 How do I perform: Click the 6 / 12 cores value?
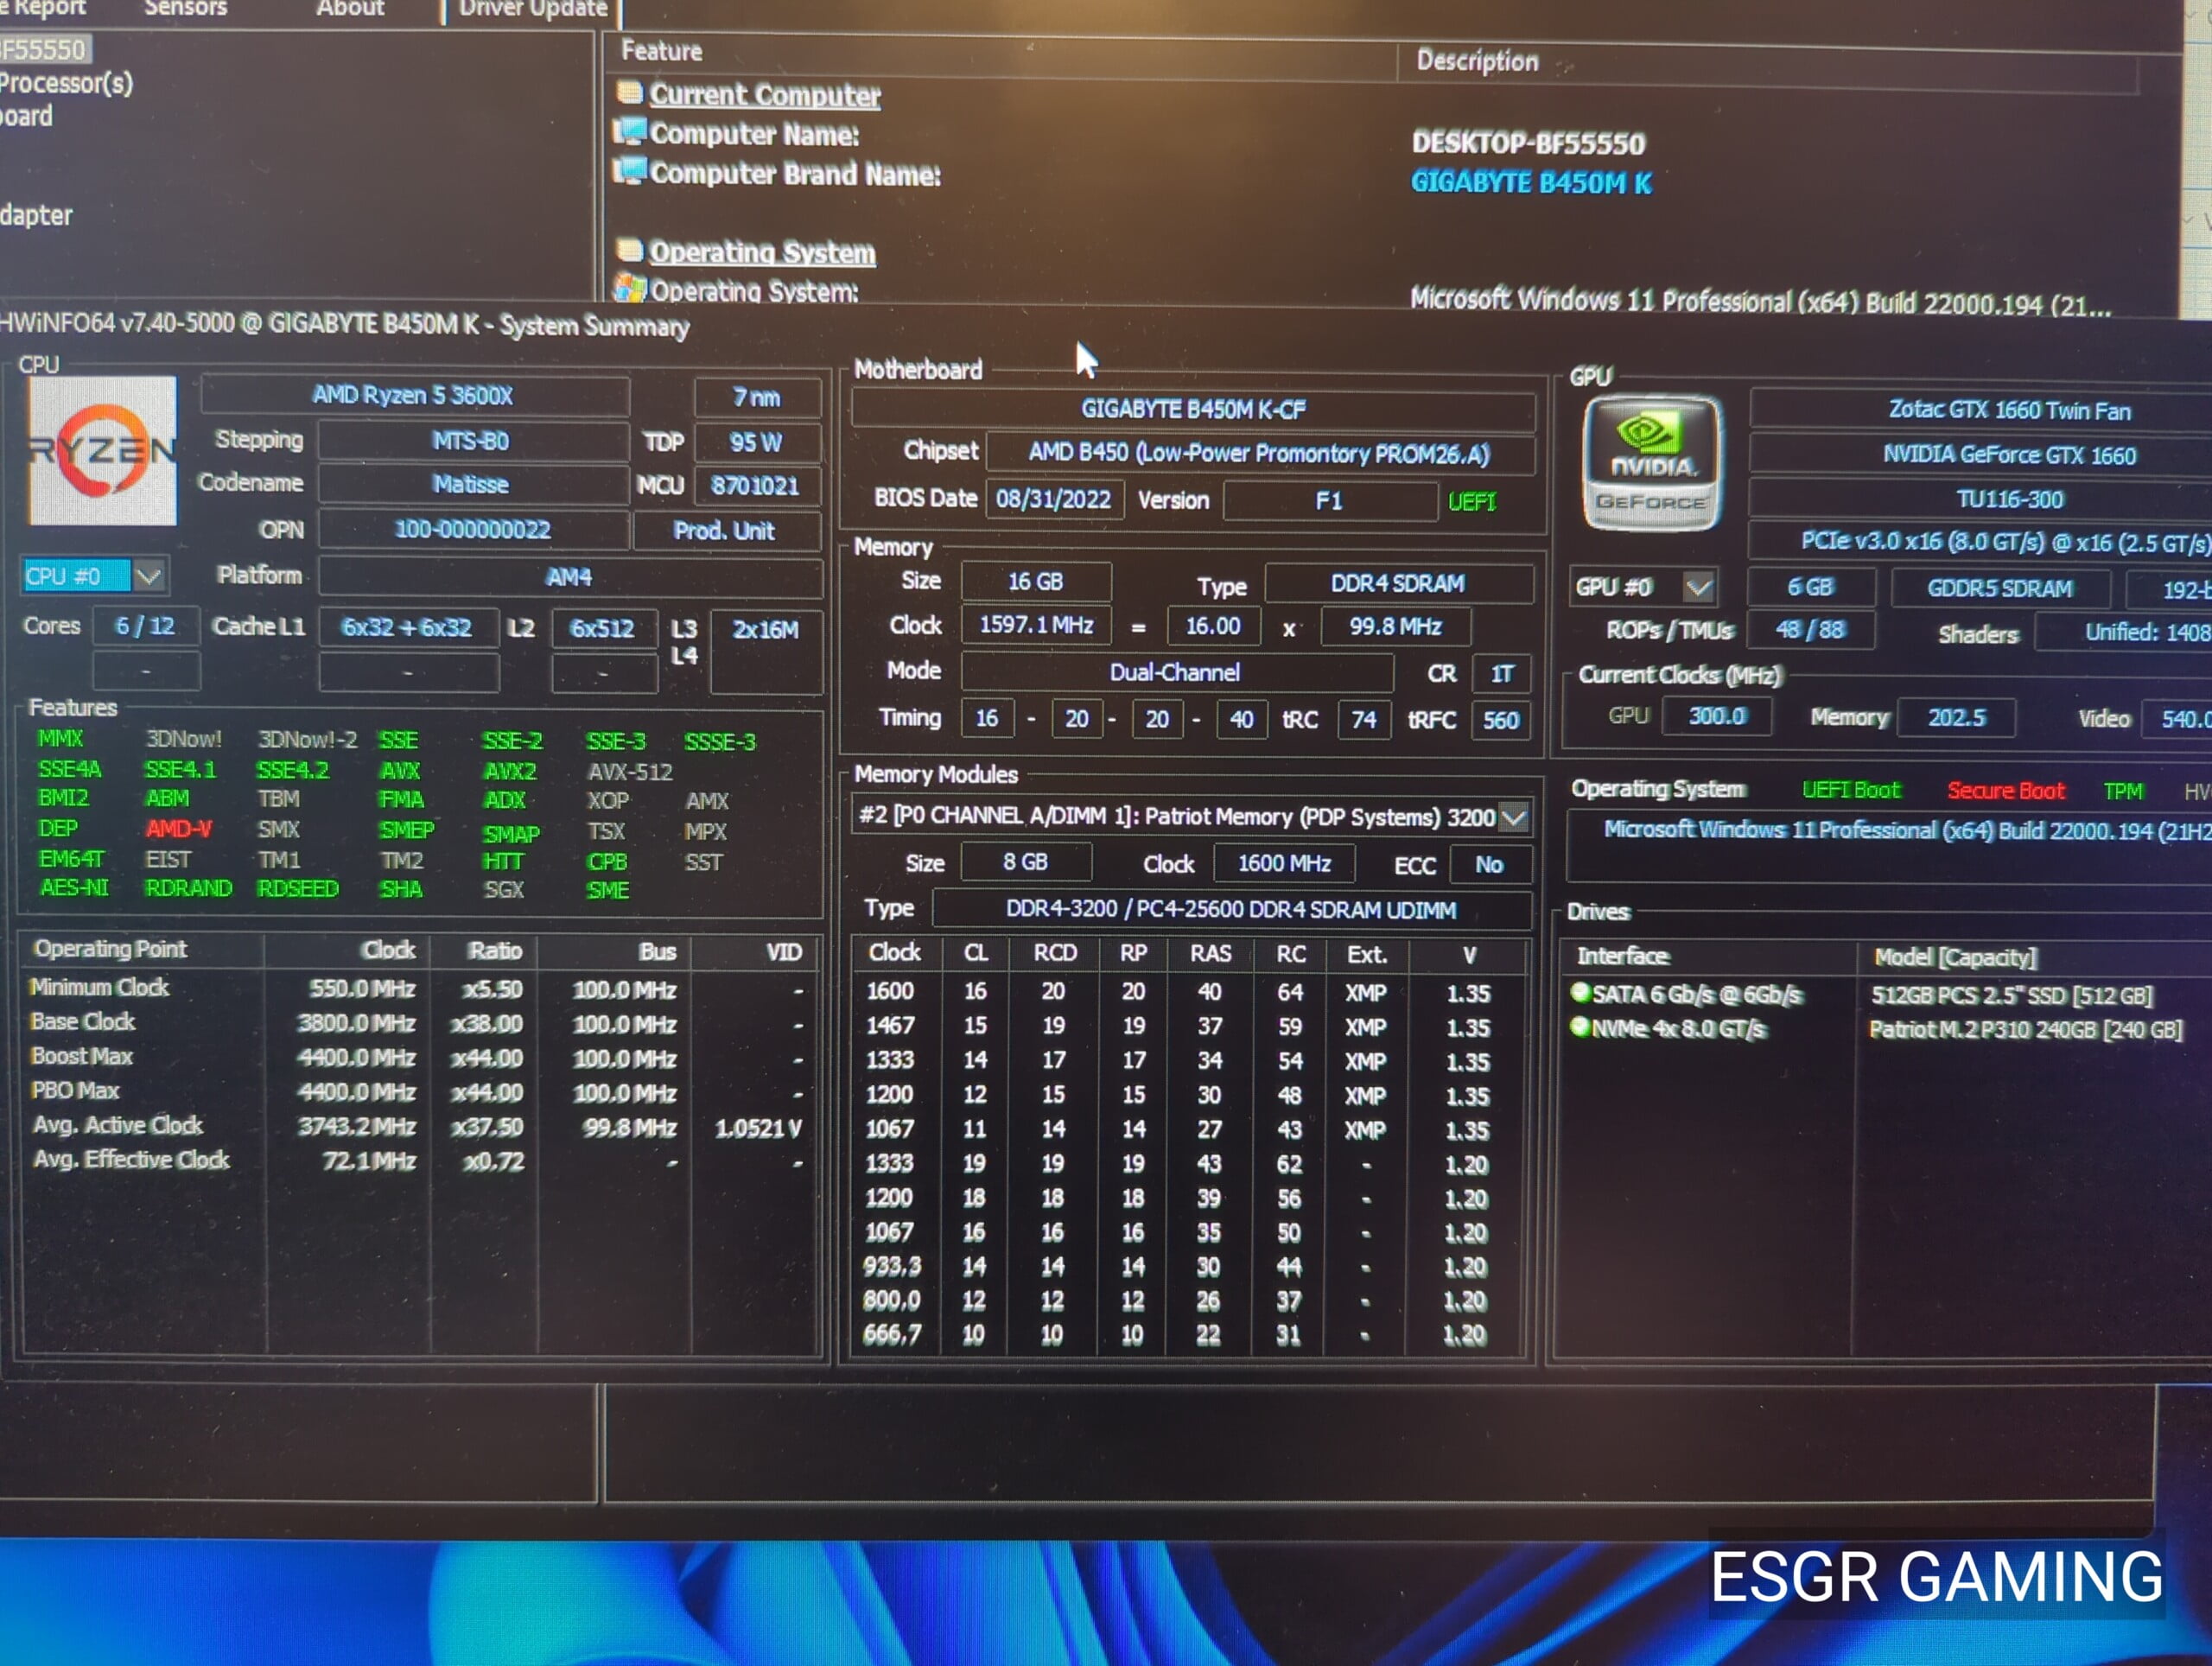145,626
